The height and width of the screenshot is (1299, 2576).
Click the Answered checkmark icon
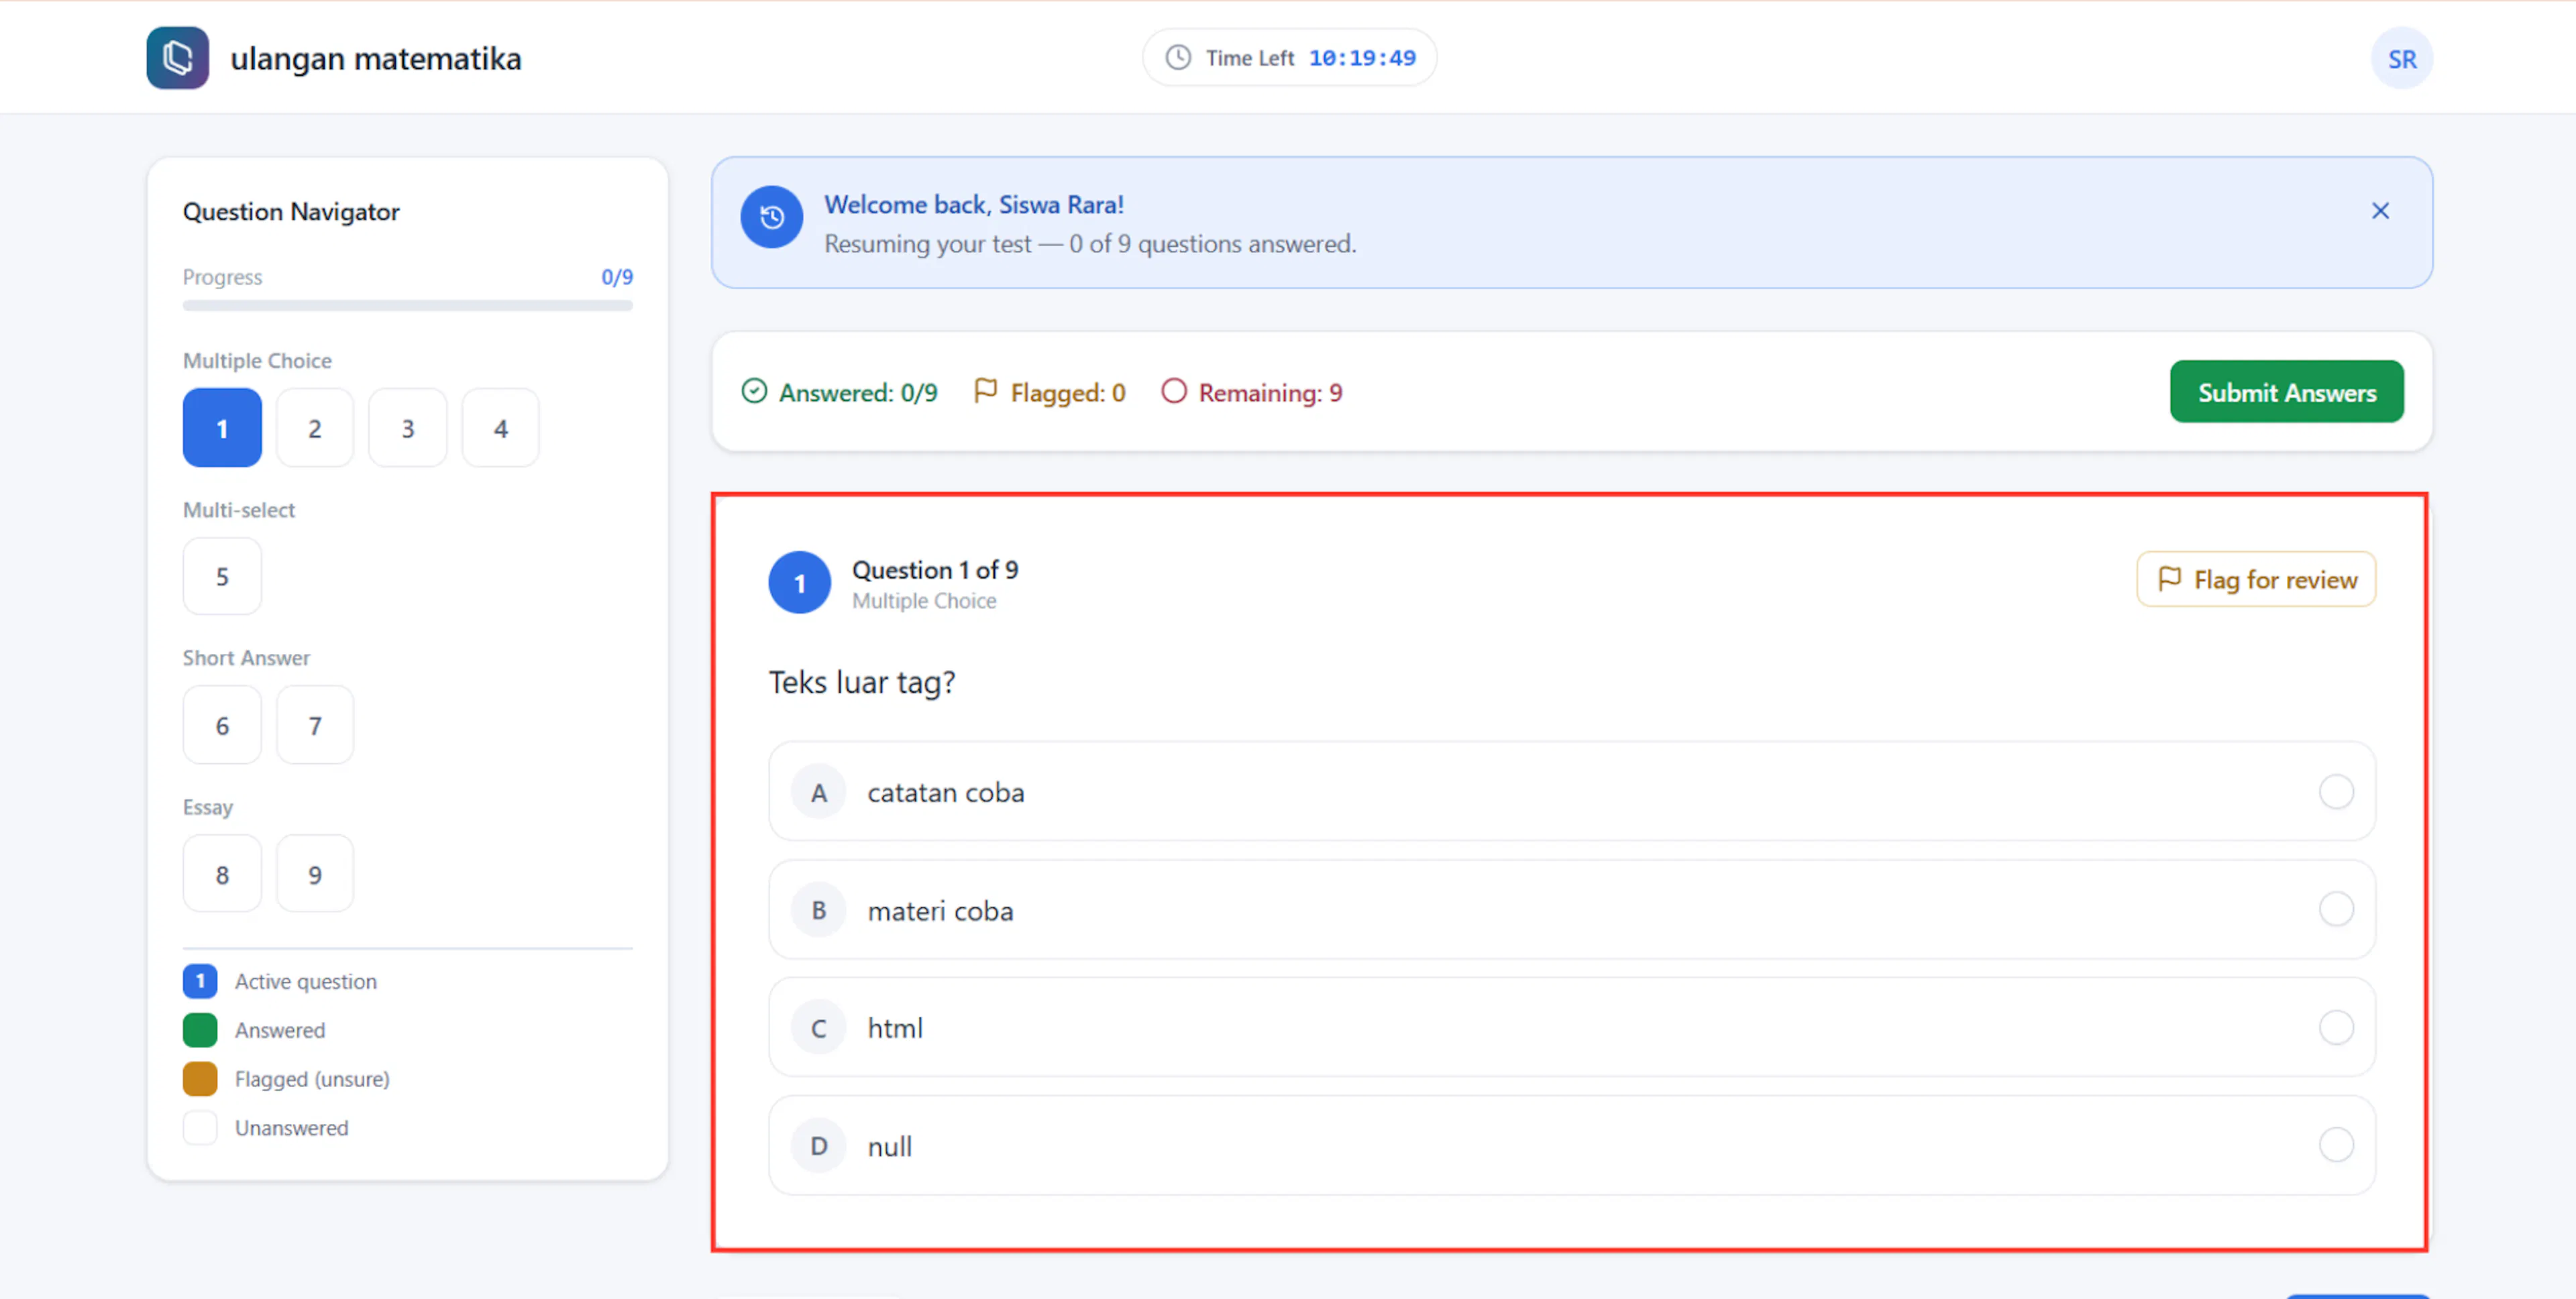[x=754, y=391]
